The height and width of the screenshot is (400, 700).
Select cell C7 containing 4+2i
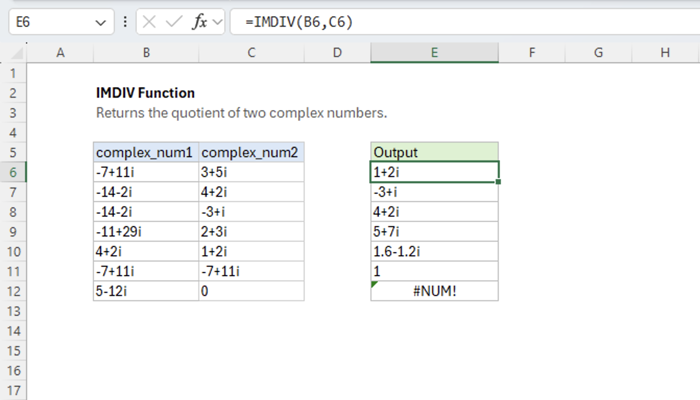251,192
